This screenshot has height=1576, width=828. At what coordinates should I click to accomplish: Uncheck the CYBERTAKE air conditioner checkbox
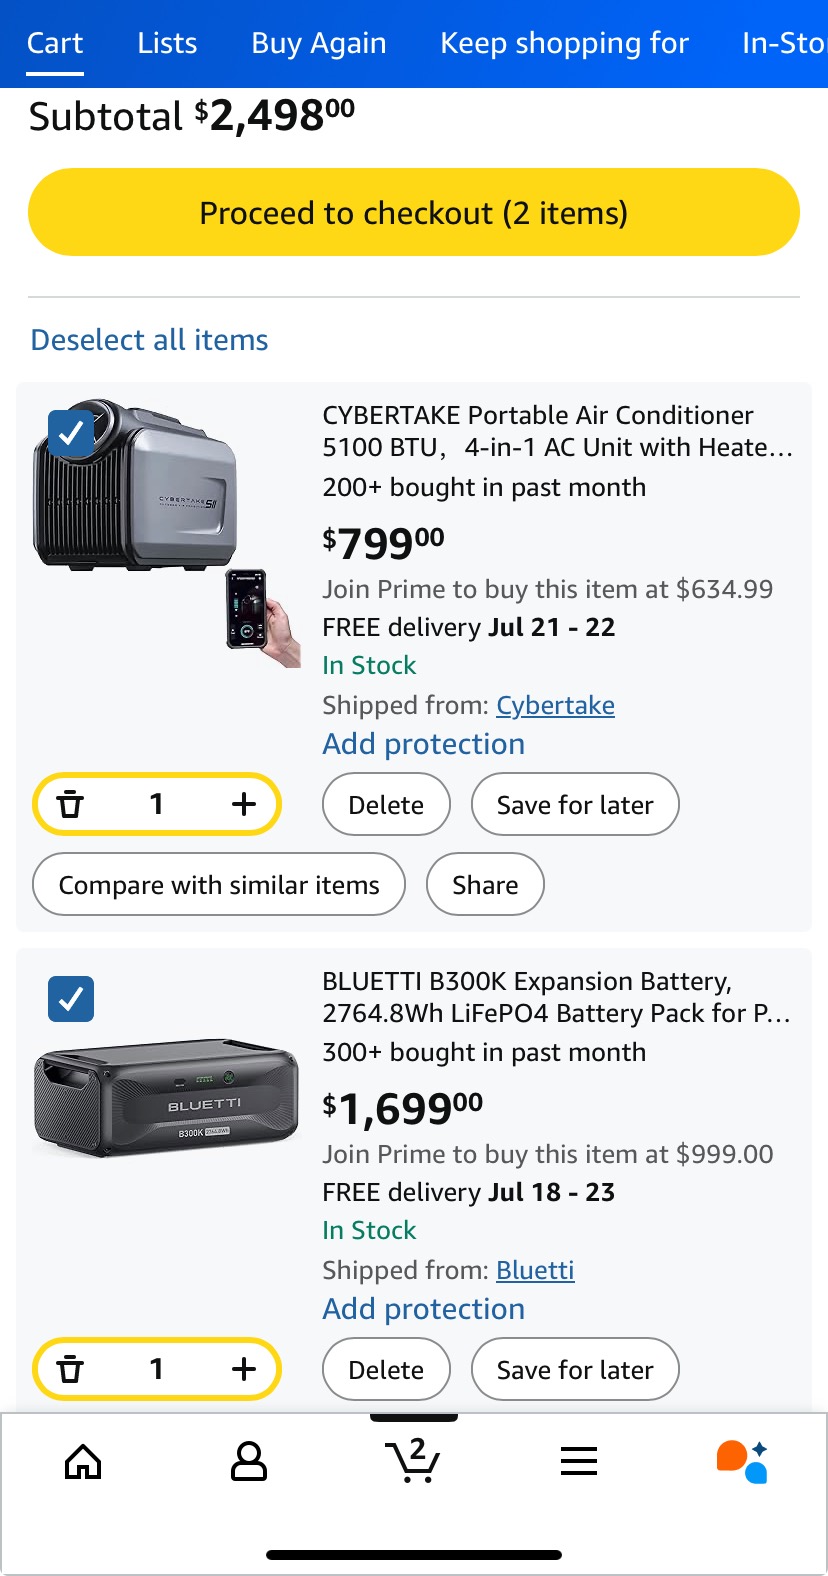[71, 433]
